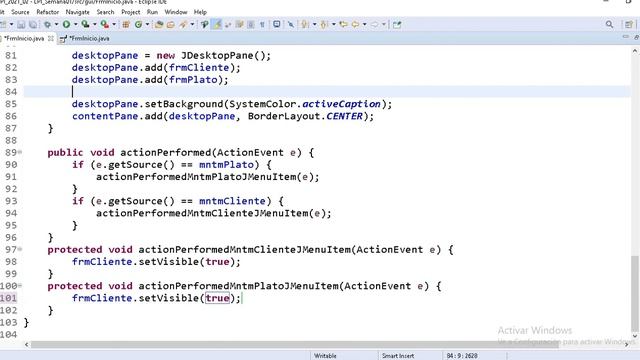Open the Search menu
The height and width of the screenshot is (360, 640).
point(105,12)
